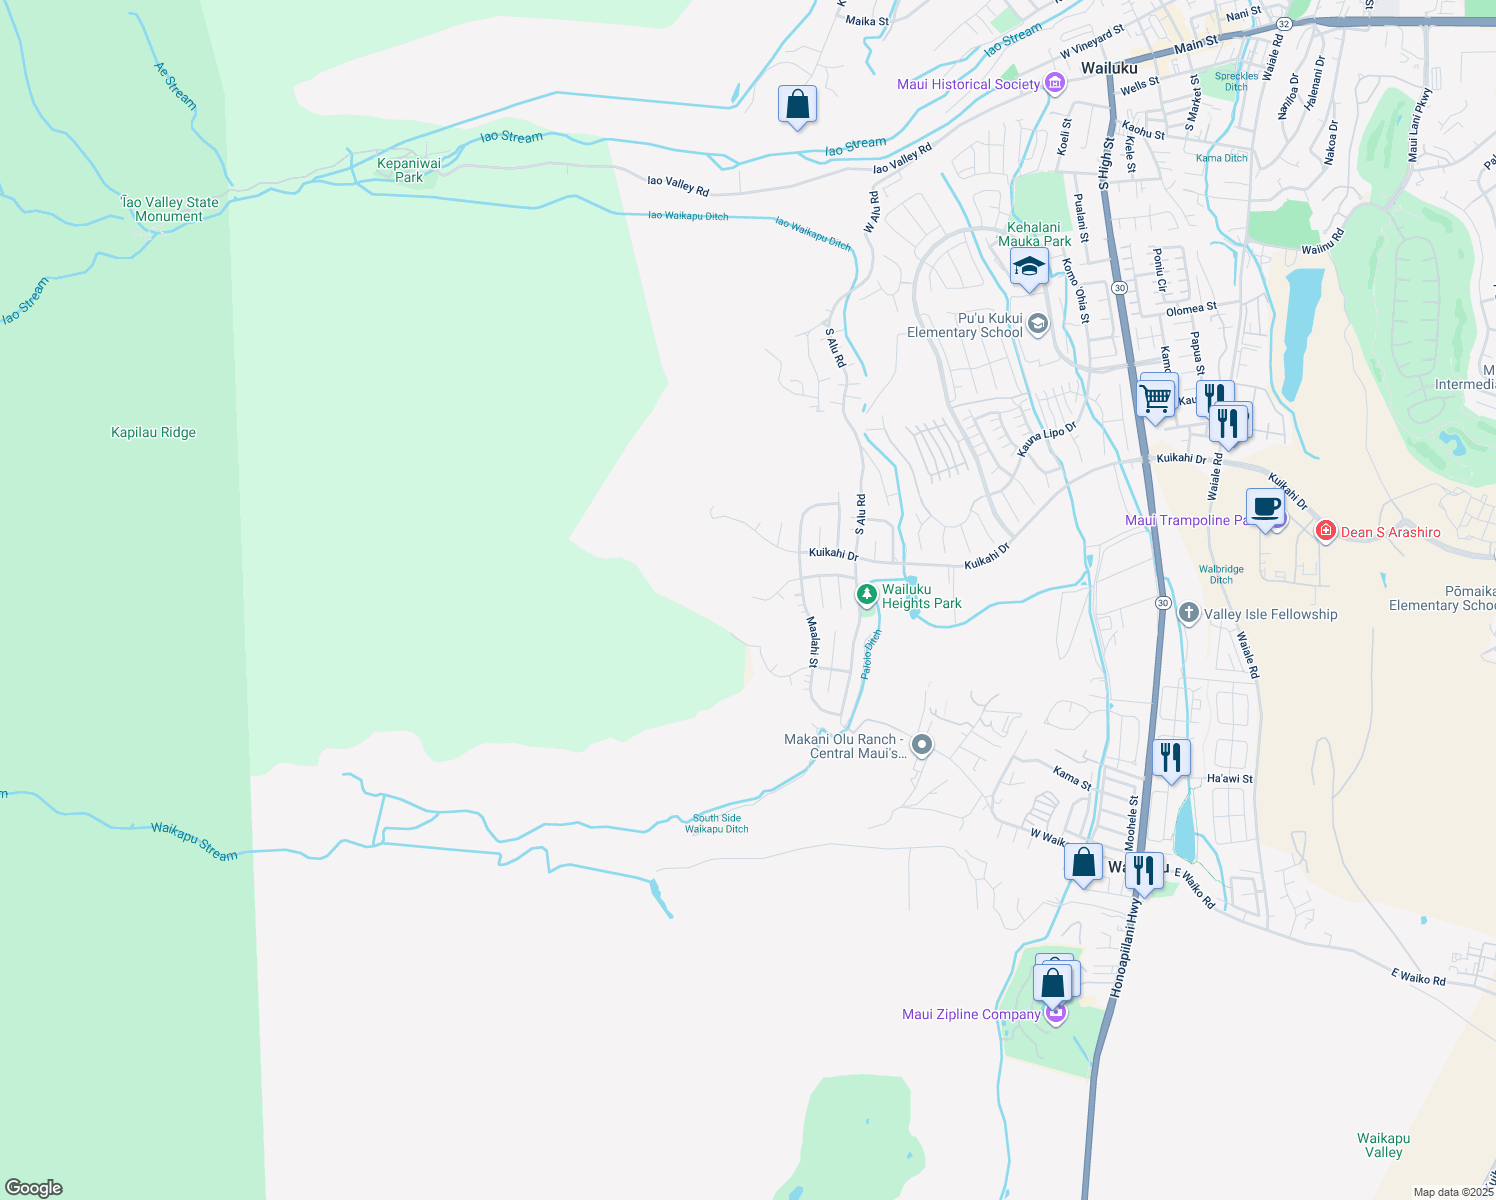Click the Kepaniwai Park label
Screen dimensions: 1496x1200
pos(409,170)
